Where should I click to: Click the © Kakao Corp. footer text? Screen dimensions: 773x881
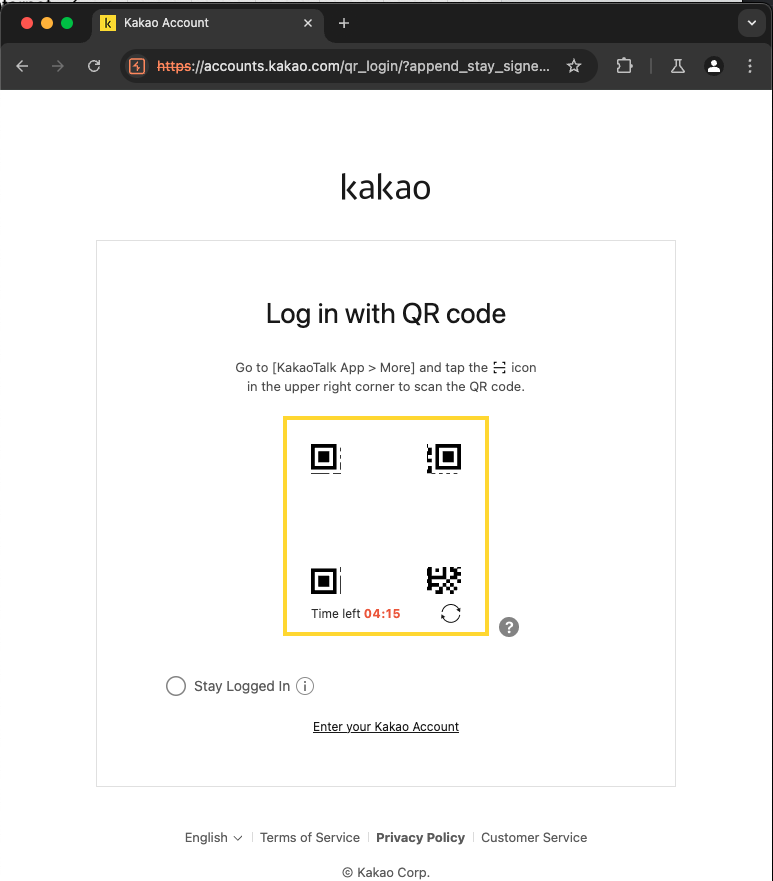(386, 872)
